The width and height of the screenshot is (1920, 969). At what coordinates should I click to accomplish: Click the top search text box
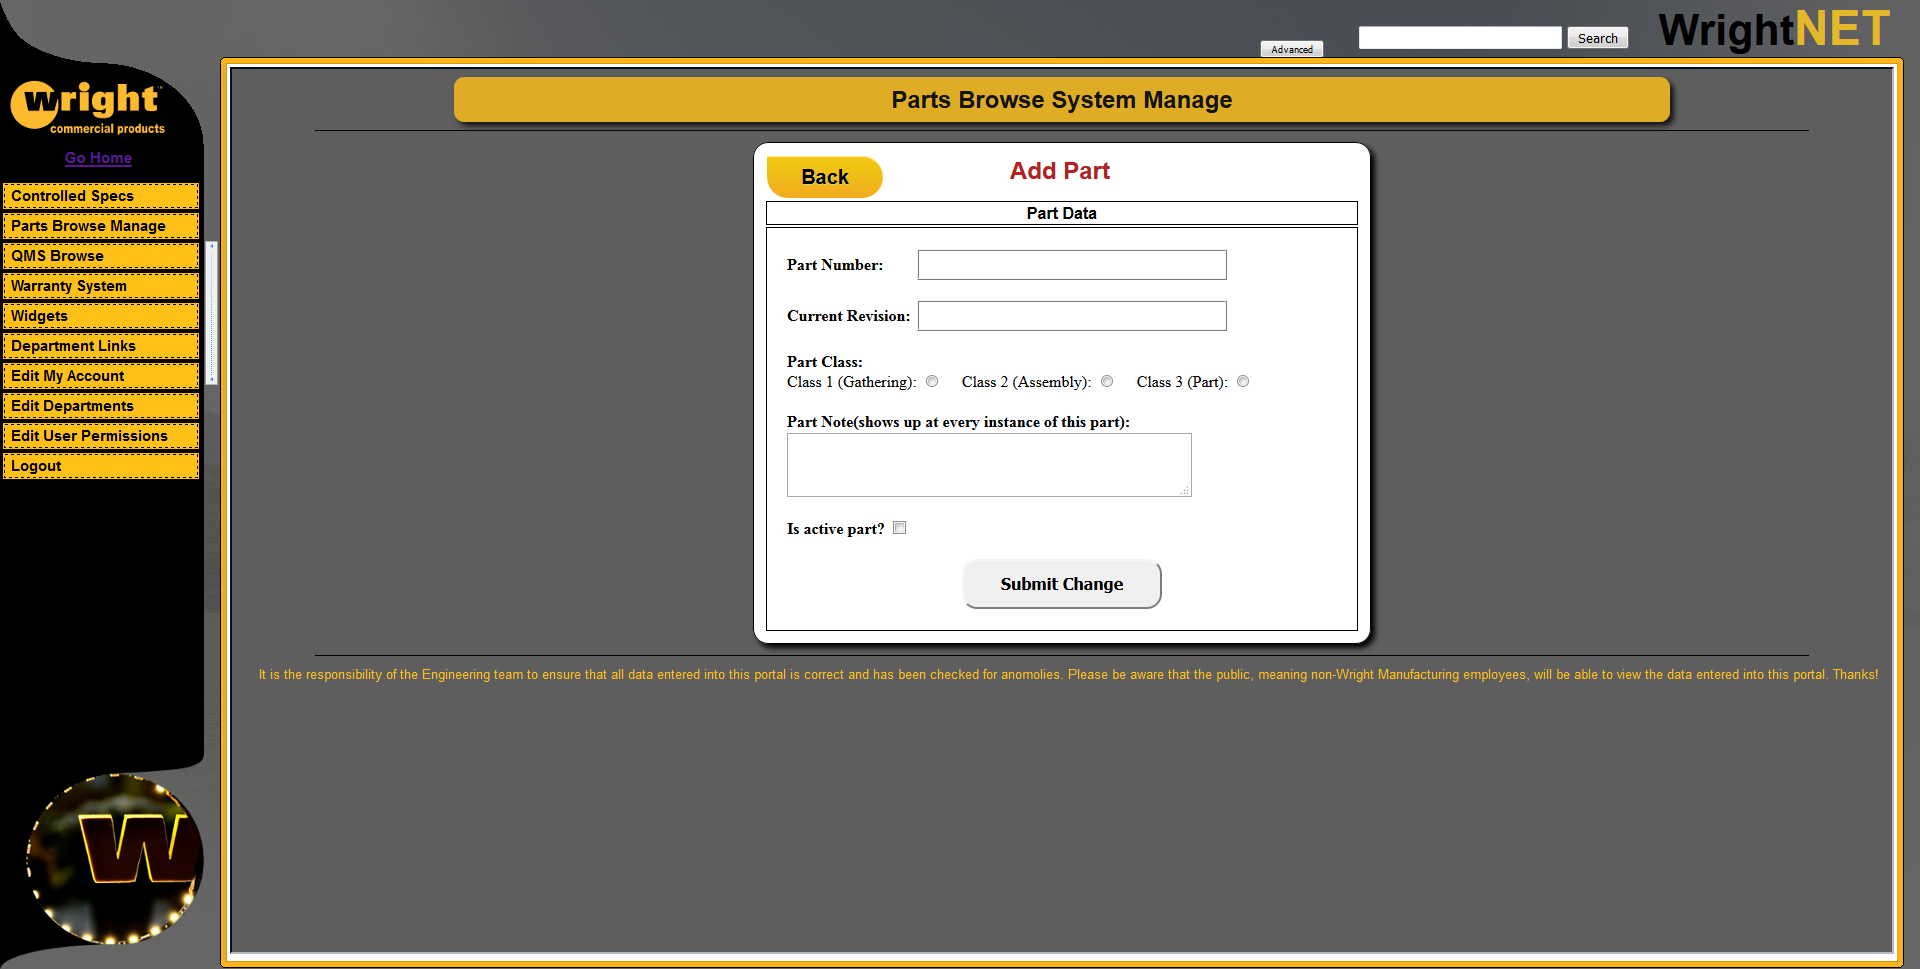(x=1460, y=38)
